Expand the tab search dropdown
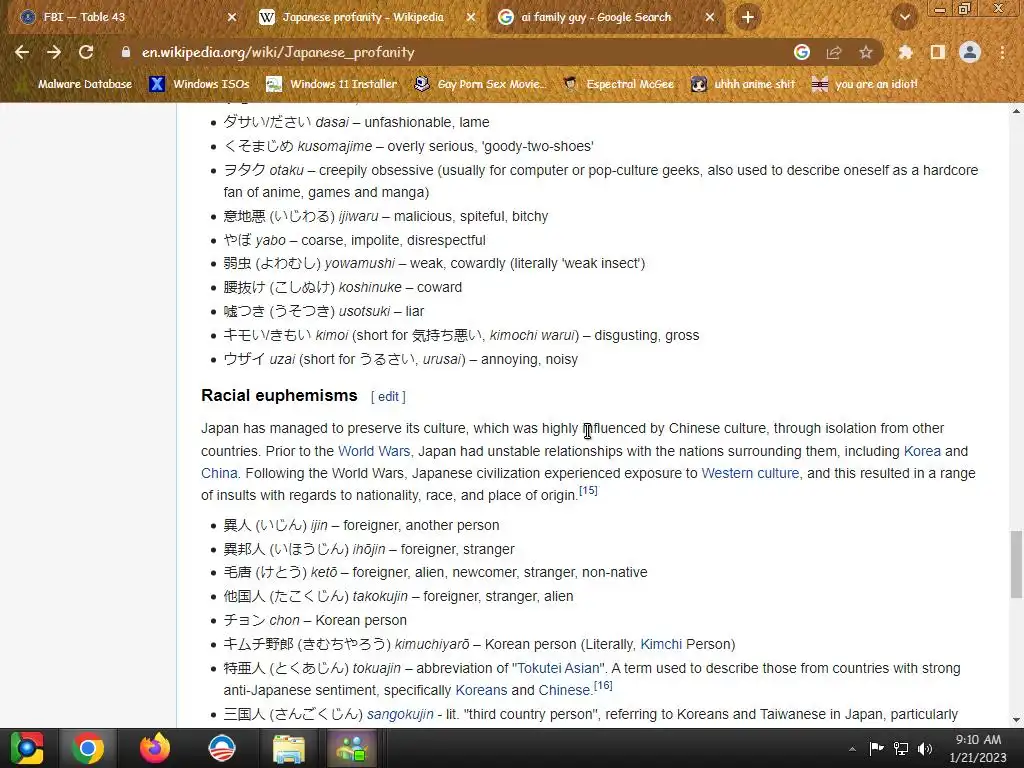 905,17
